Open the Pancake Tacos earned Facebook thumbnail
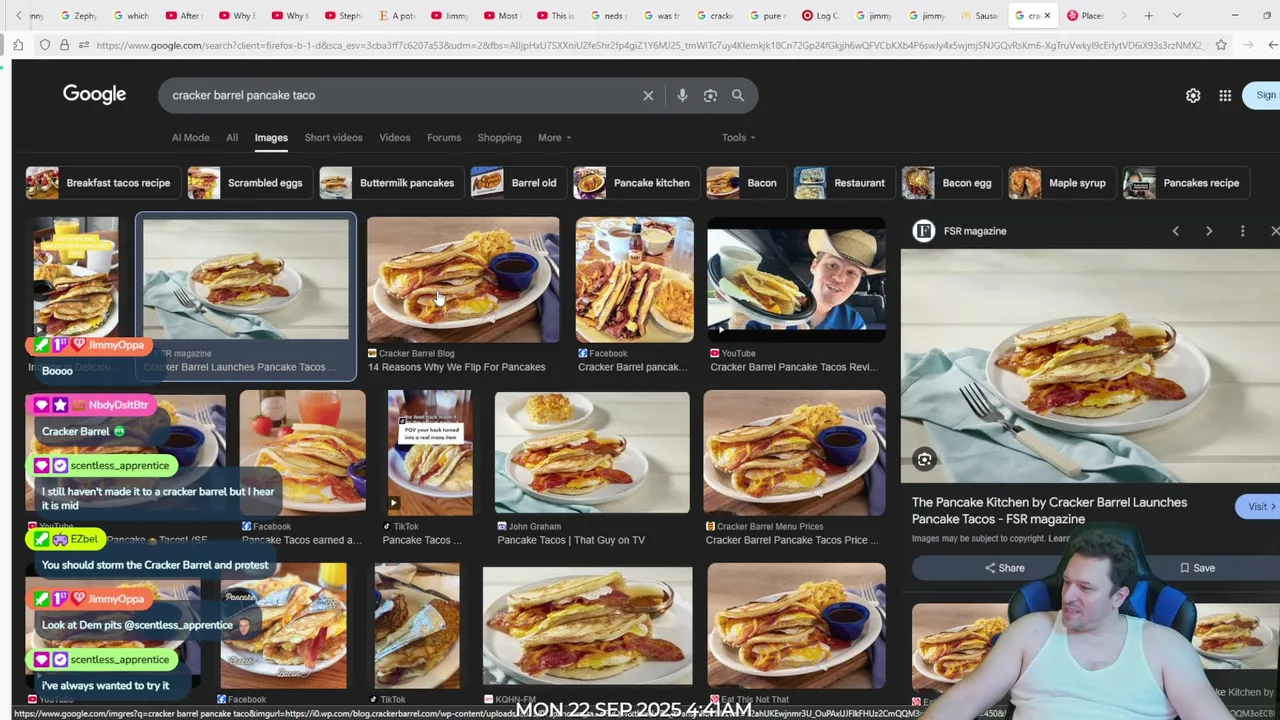1280x720 pixels. [x=302, y=452]
